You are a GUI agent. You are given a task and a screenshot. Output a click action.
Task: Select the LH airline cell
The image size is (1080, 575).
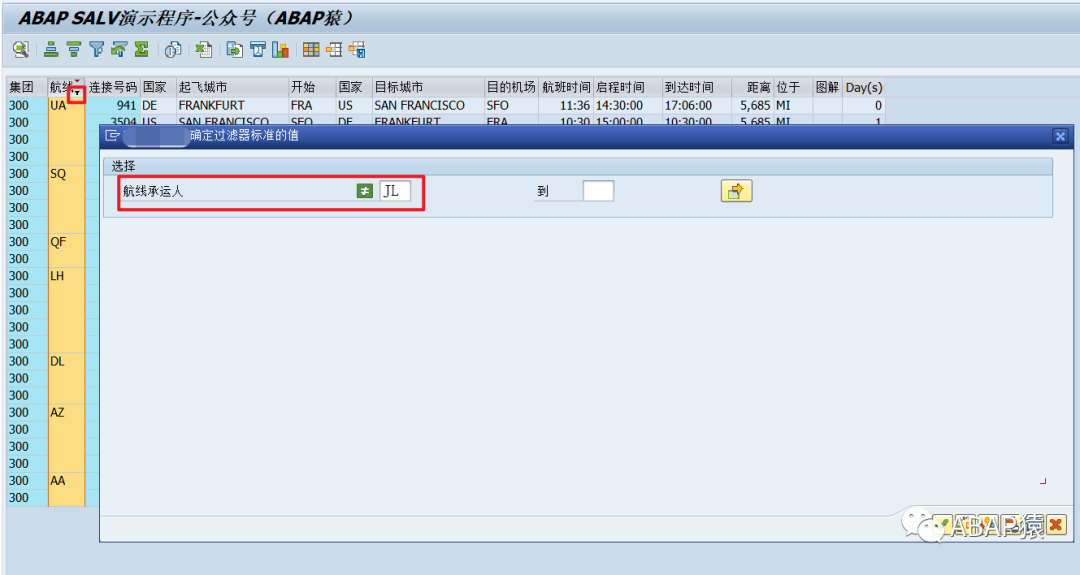pos(66,276)
